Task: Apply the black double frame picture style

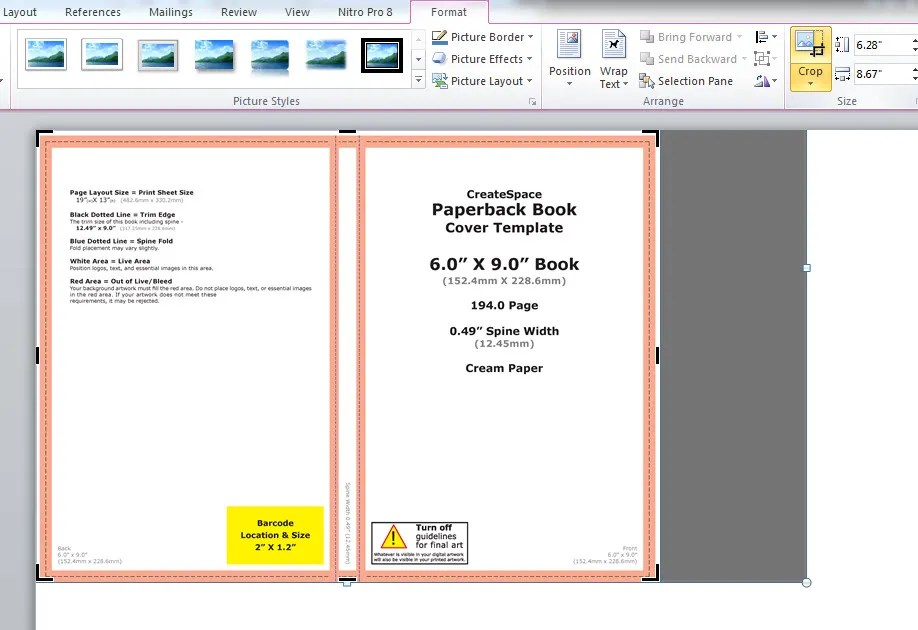Action: tap(381, 55)
